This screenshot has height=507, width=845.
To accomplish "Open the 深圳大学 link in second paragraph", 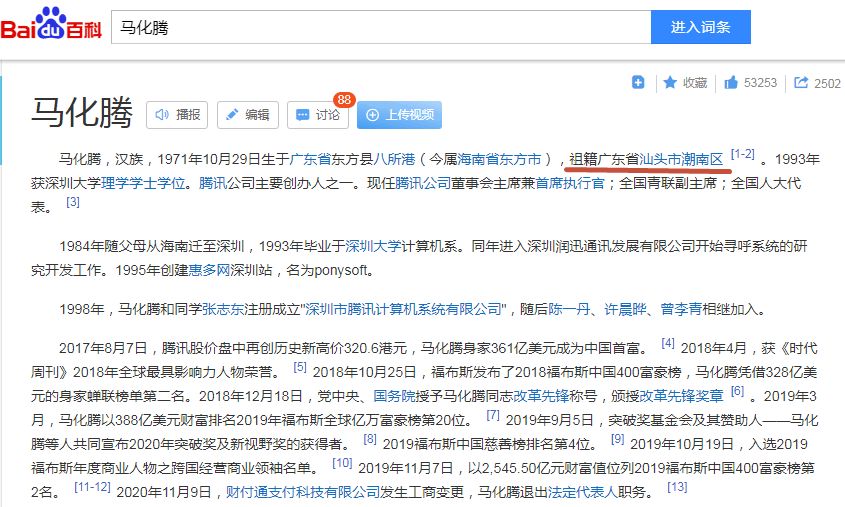I will click(x=373, y=246).
